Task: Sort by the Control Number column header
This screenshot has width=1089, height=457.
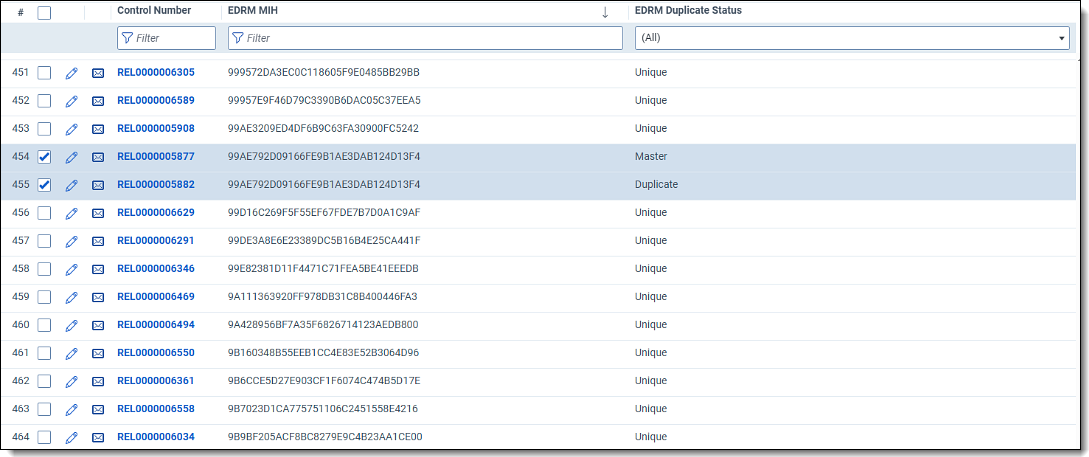Action: [x=154, y=11]
